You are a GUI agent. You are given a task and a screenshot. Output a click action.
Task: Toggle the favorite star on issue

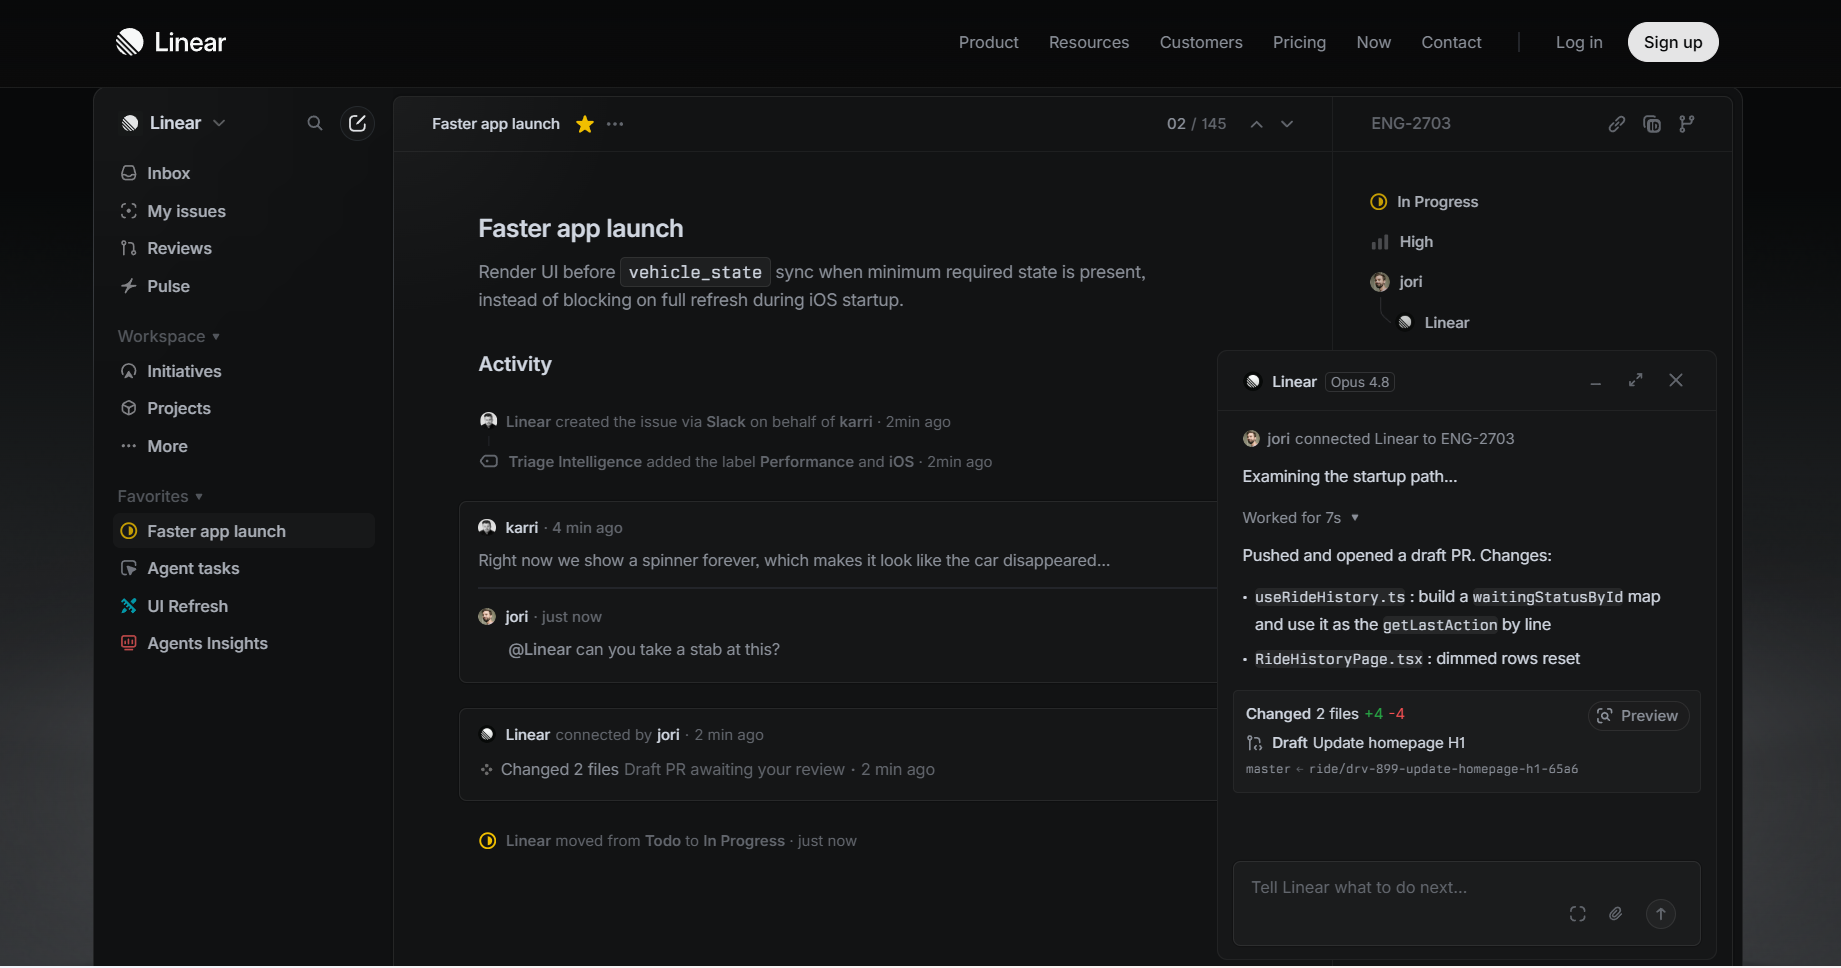point(585,124)
